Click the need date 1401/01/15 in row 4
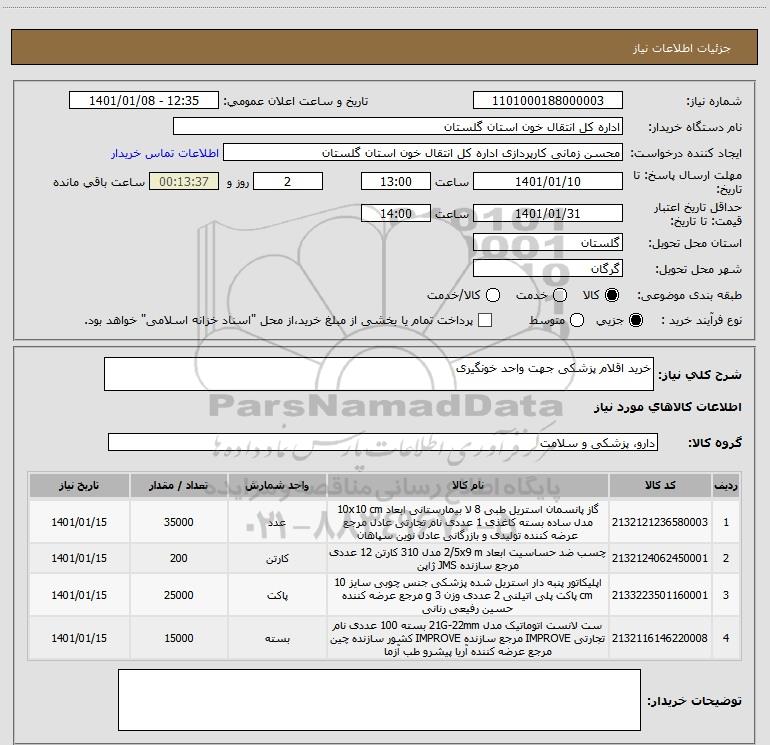770x745 pixels. point(79,638)
